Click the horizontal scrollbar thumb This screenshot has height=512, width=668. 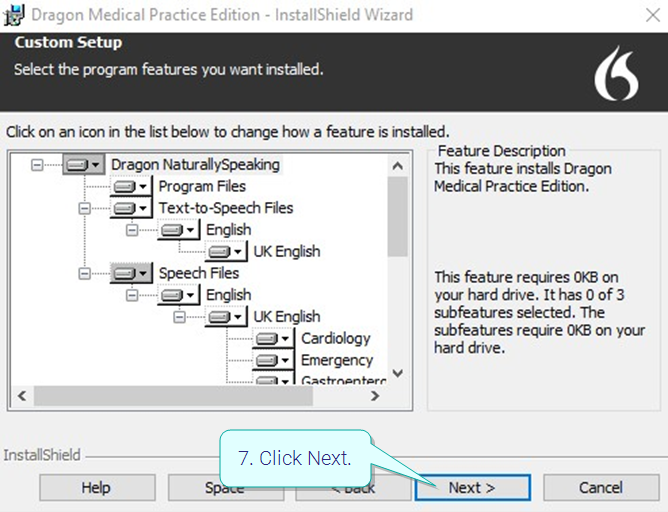(173, 396)
